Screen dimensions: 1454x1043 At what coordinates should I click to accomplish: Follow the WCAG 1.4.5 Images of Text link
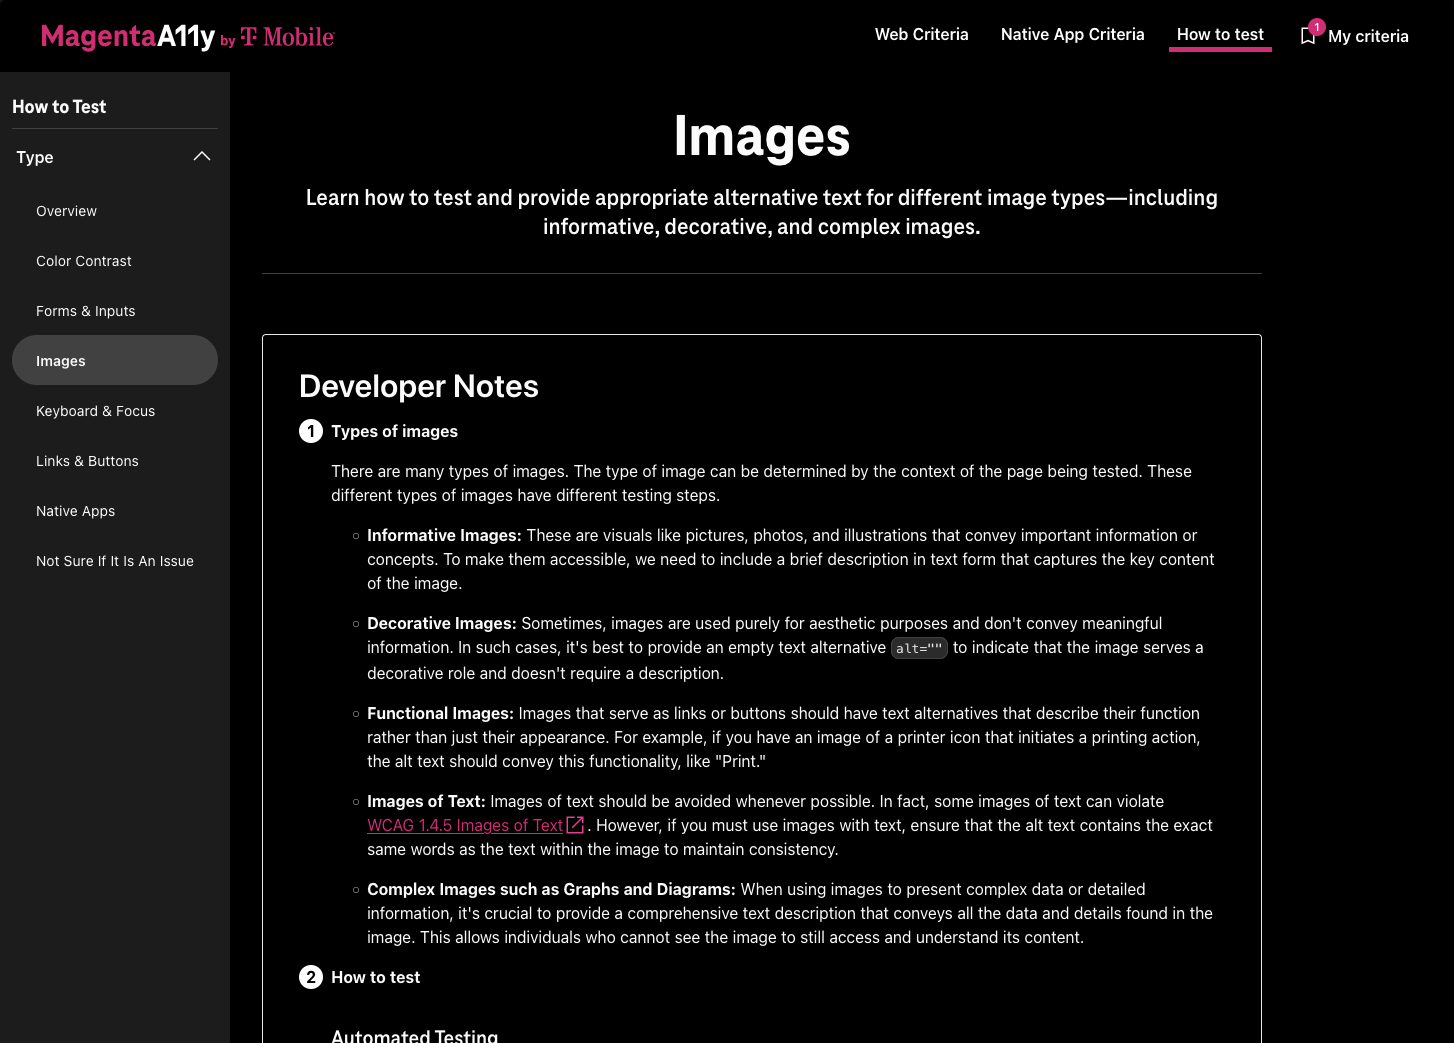(465, 825)
